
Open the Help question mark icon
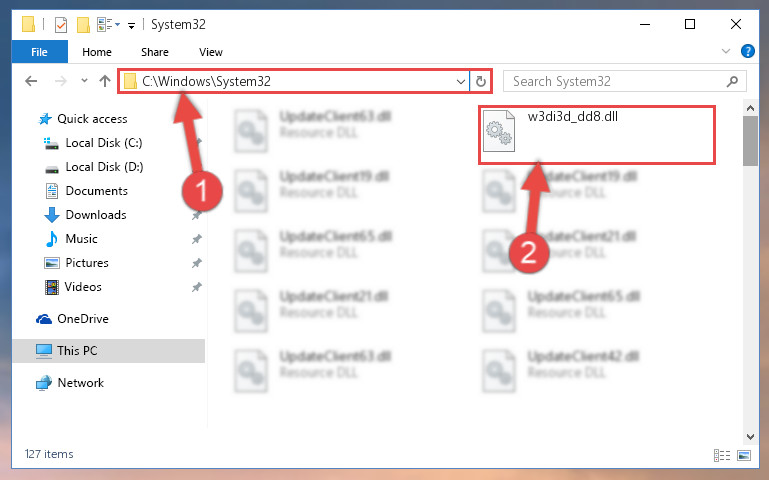click(x=748, y=51)
